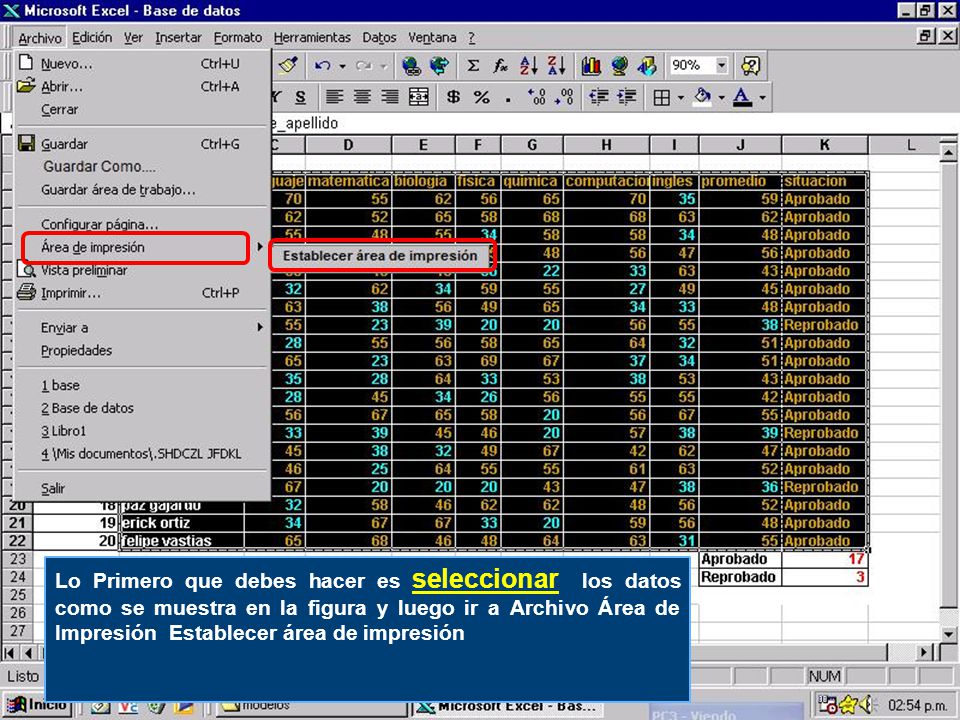Open the Insertar menu
The width and height of the screenshot is (960, 720).
point(178,37)
